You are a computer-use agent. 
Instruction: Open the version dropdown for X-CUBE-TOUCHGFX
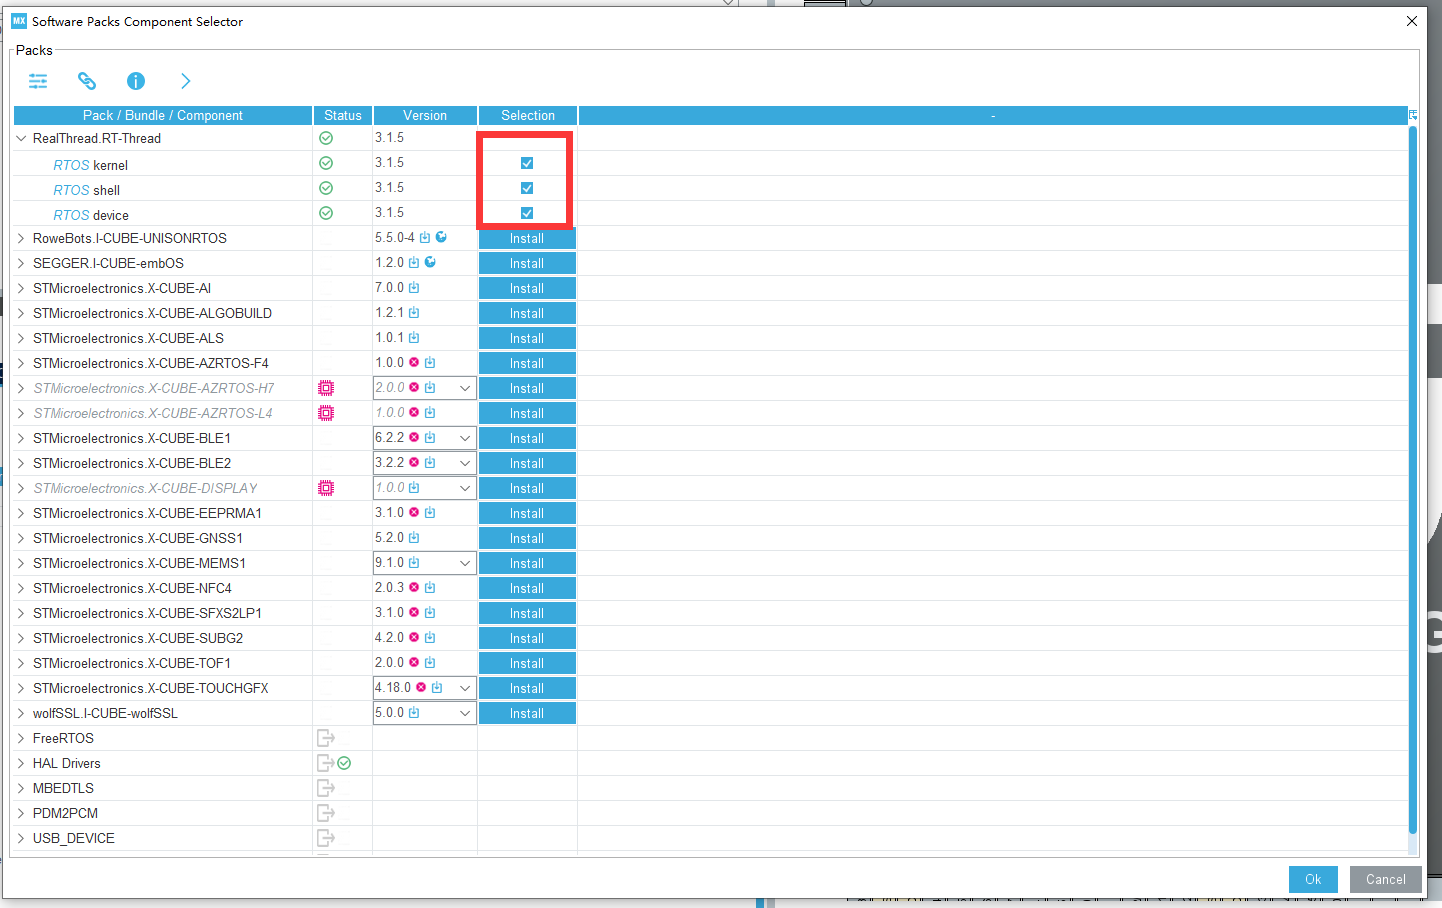(x=465, y=688)
